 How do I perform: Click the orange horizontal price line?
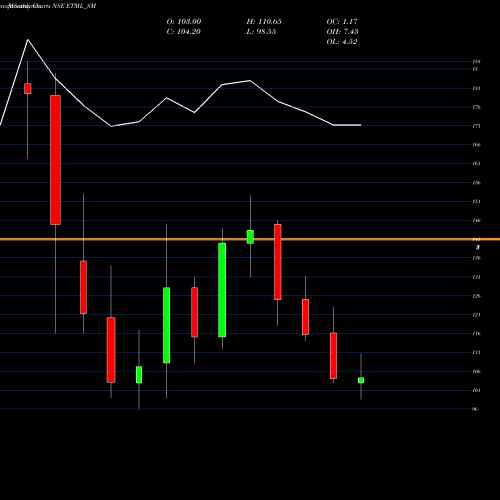pos(250,239)
